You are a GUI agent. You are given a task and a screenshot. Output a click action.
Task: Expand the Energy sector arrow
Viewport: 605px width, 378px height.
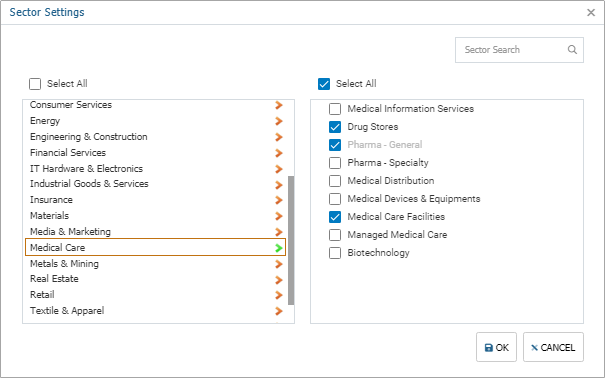[279, 121]
